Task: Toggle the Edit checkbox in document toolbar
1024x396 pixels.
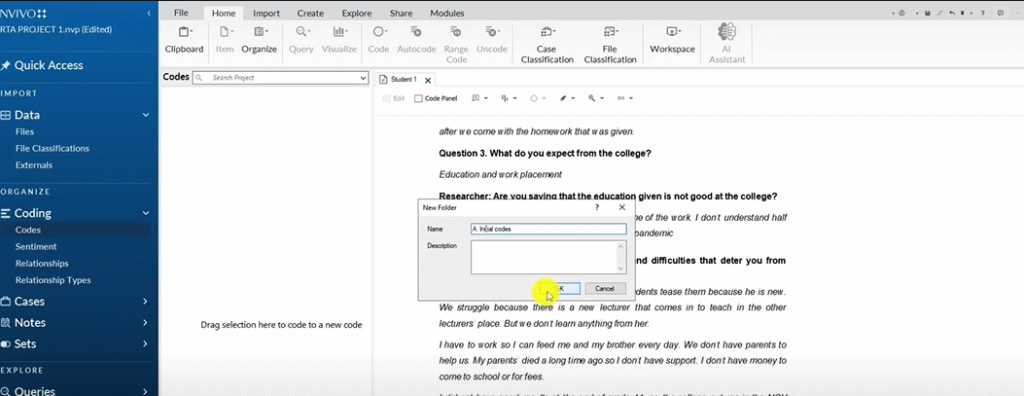Action: [386, 99]
